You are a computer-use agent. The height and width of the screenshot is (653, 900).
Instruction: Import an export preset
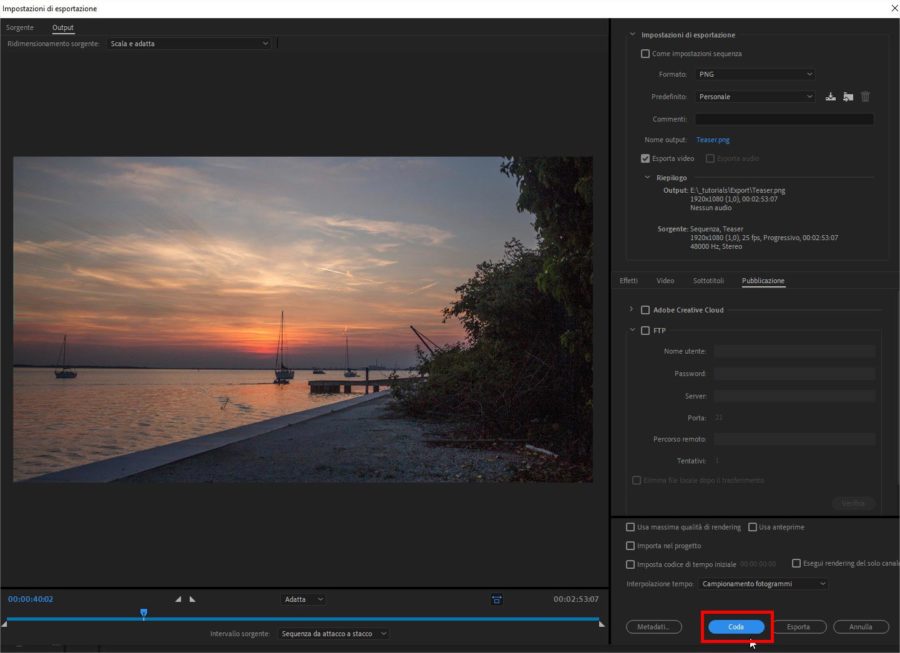point(848,96)
